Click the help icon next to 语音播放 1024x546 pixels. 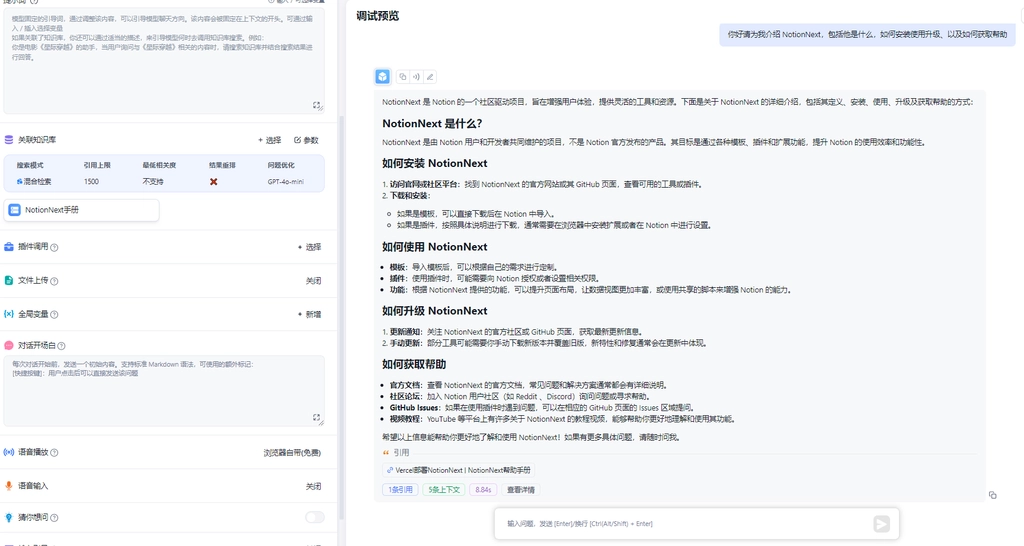tap(54, 453)
